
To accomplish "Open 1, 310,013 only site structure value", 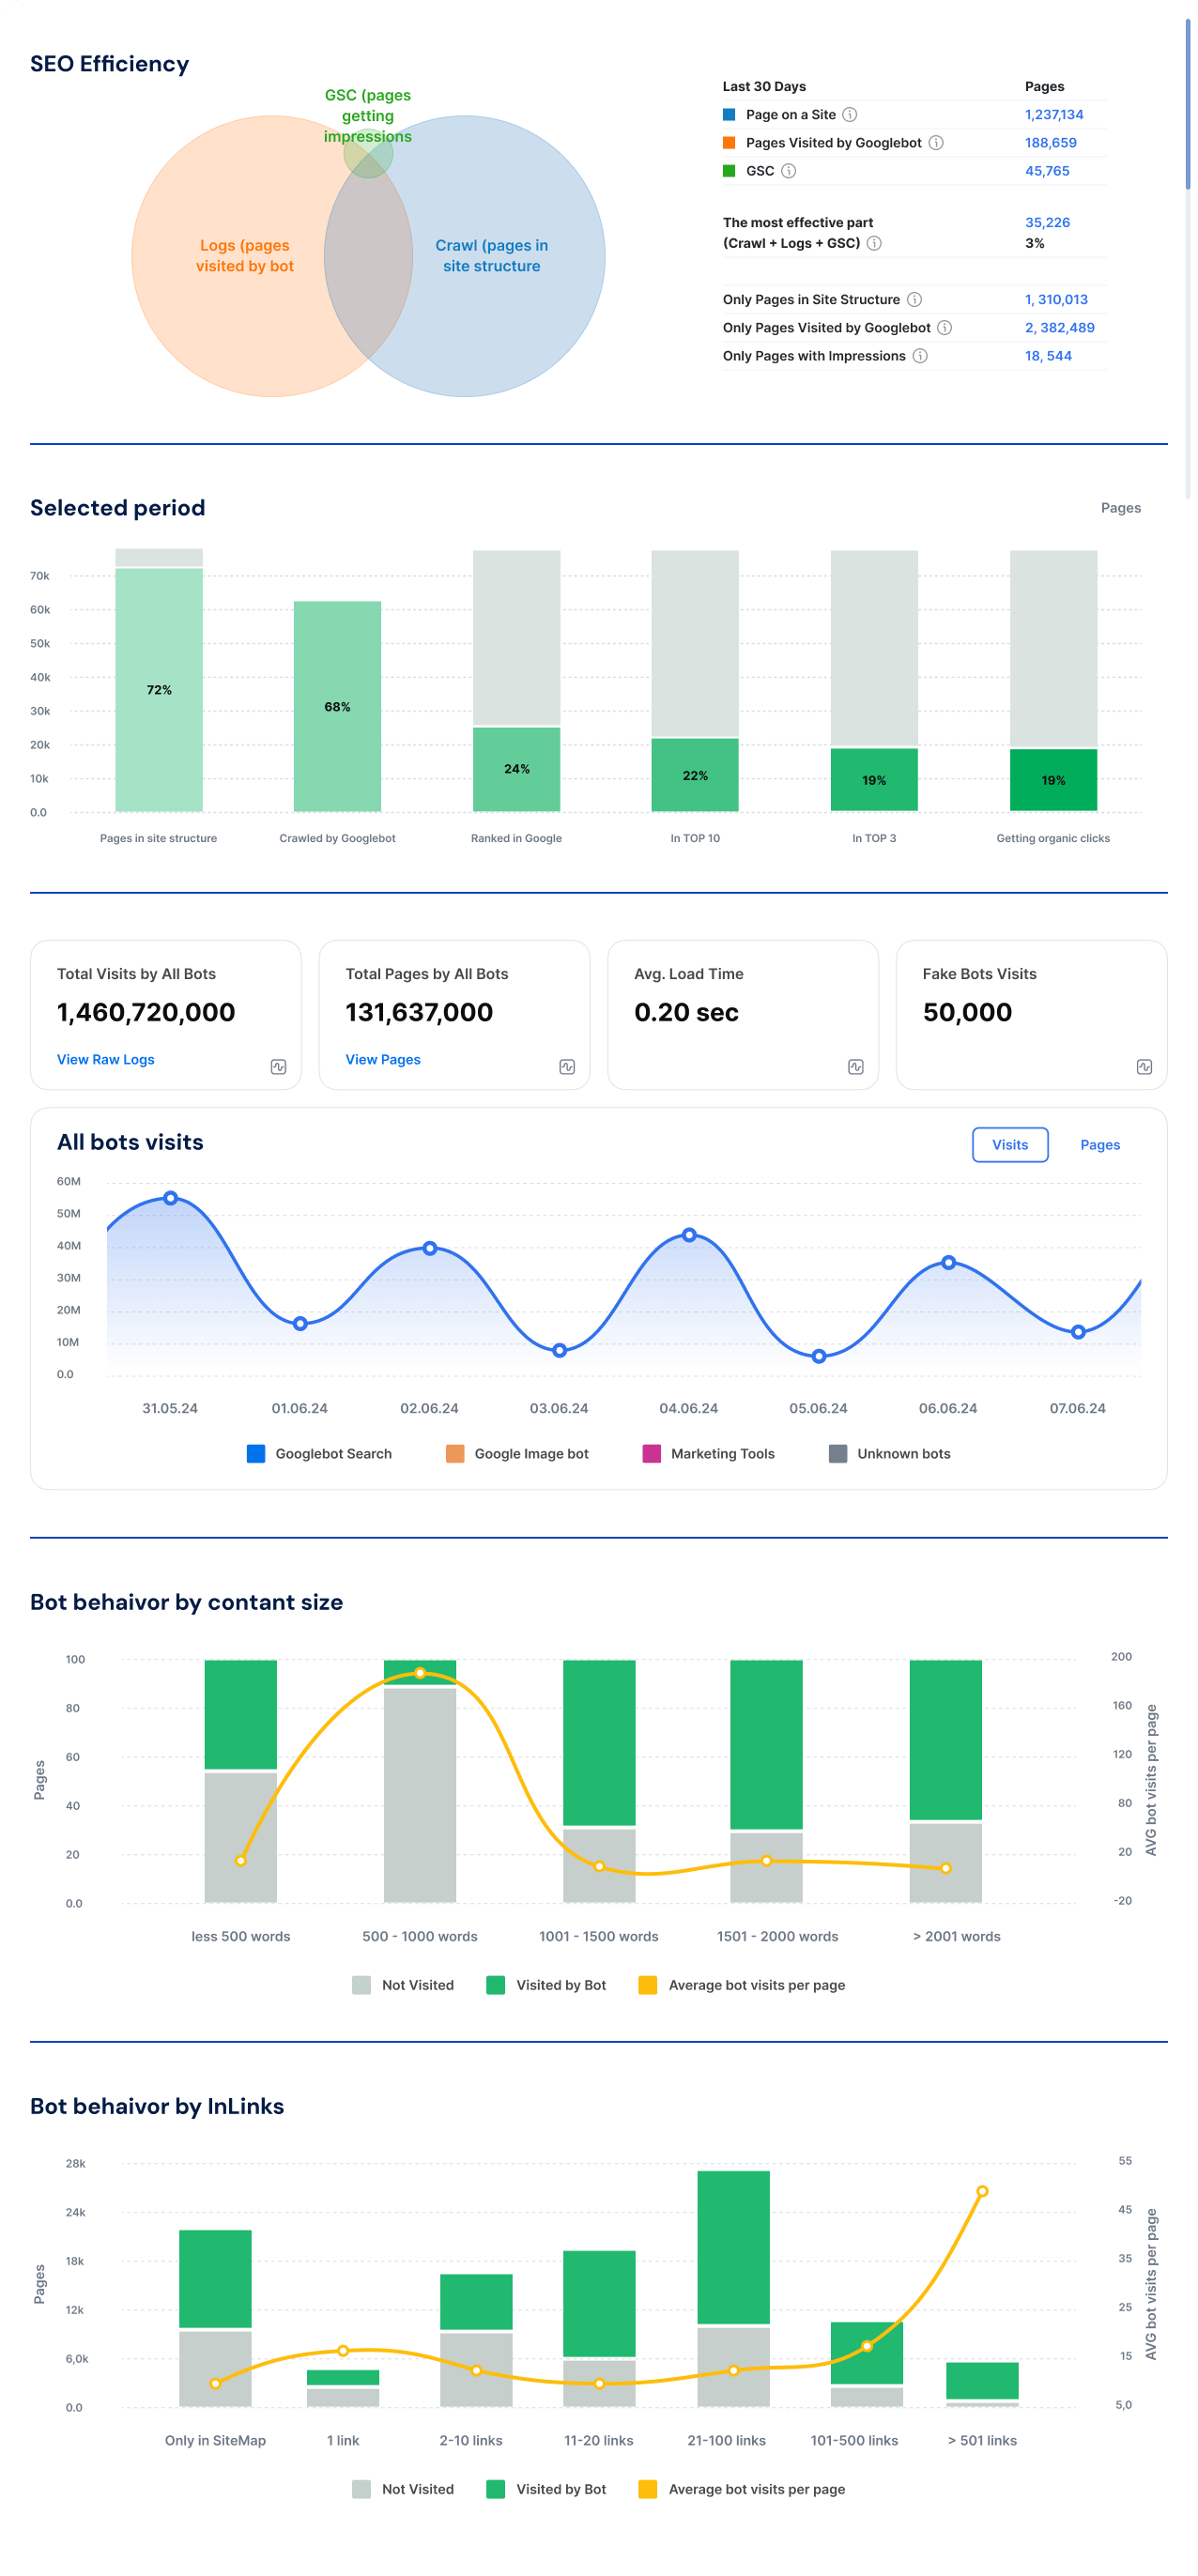I will [x=1056, y=300].
